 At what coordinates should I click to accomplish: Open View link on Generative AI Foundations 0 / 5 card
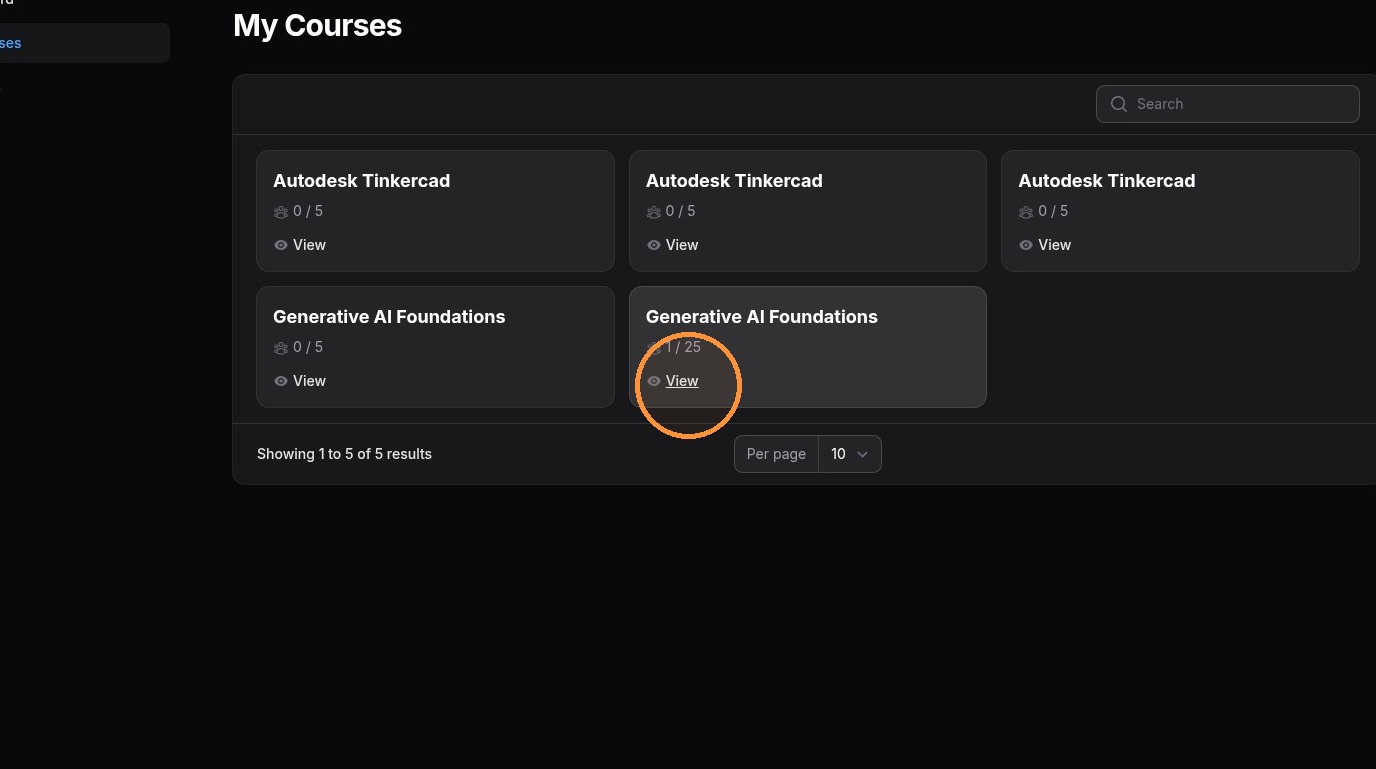309,381
